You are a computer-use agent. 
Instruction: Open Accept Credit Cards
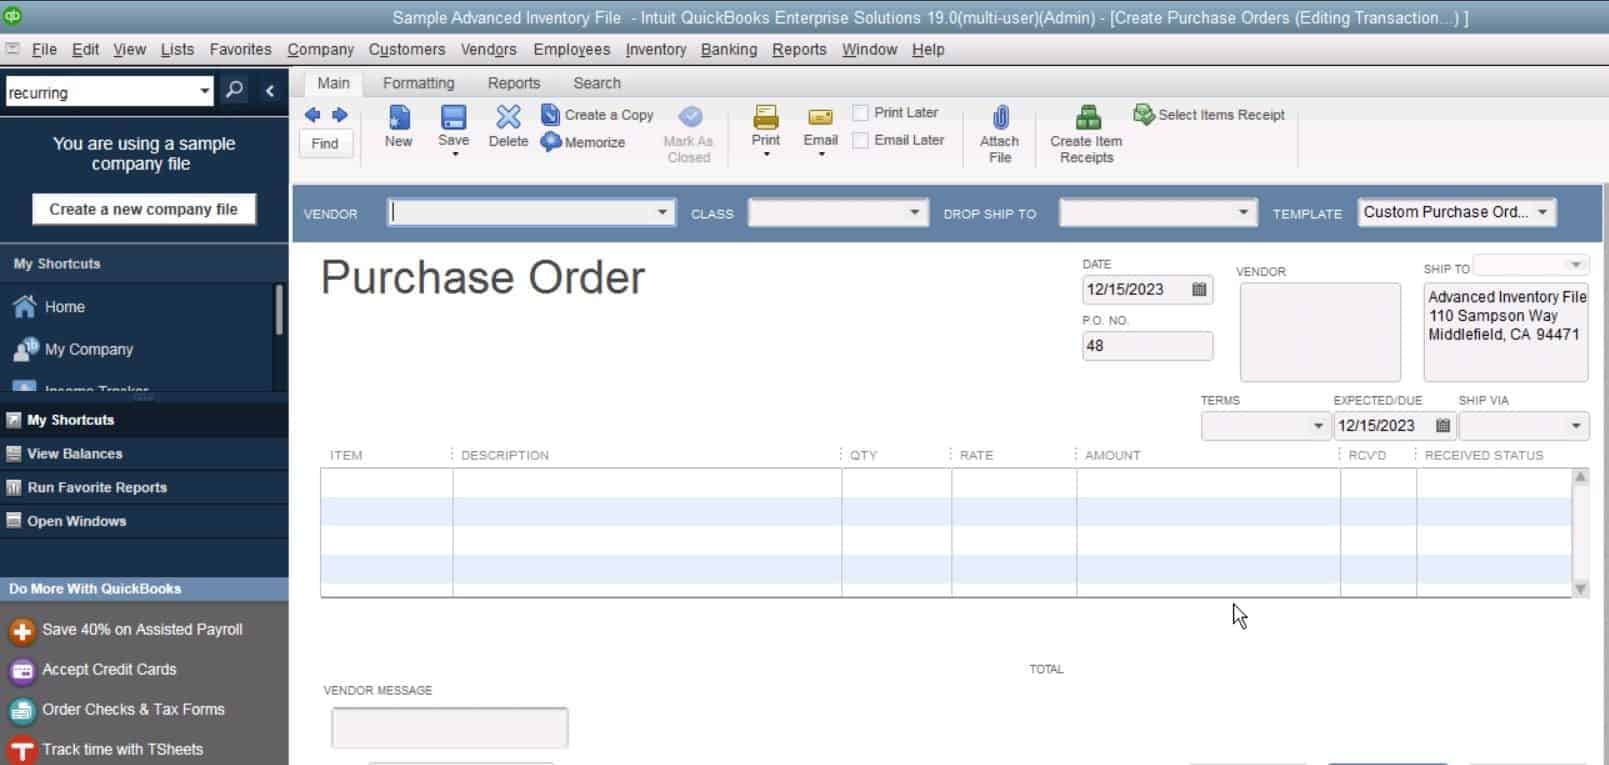pyautogui.click(x=93, y=670)
